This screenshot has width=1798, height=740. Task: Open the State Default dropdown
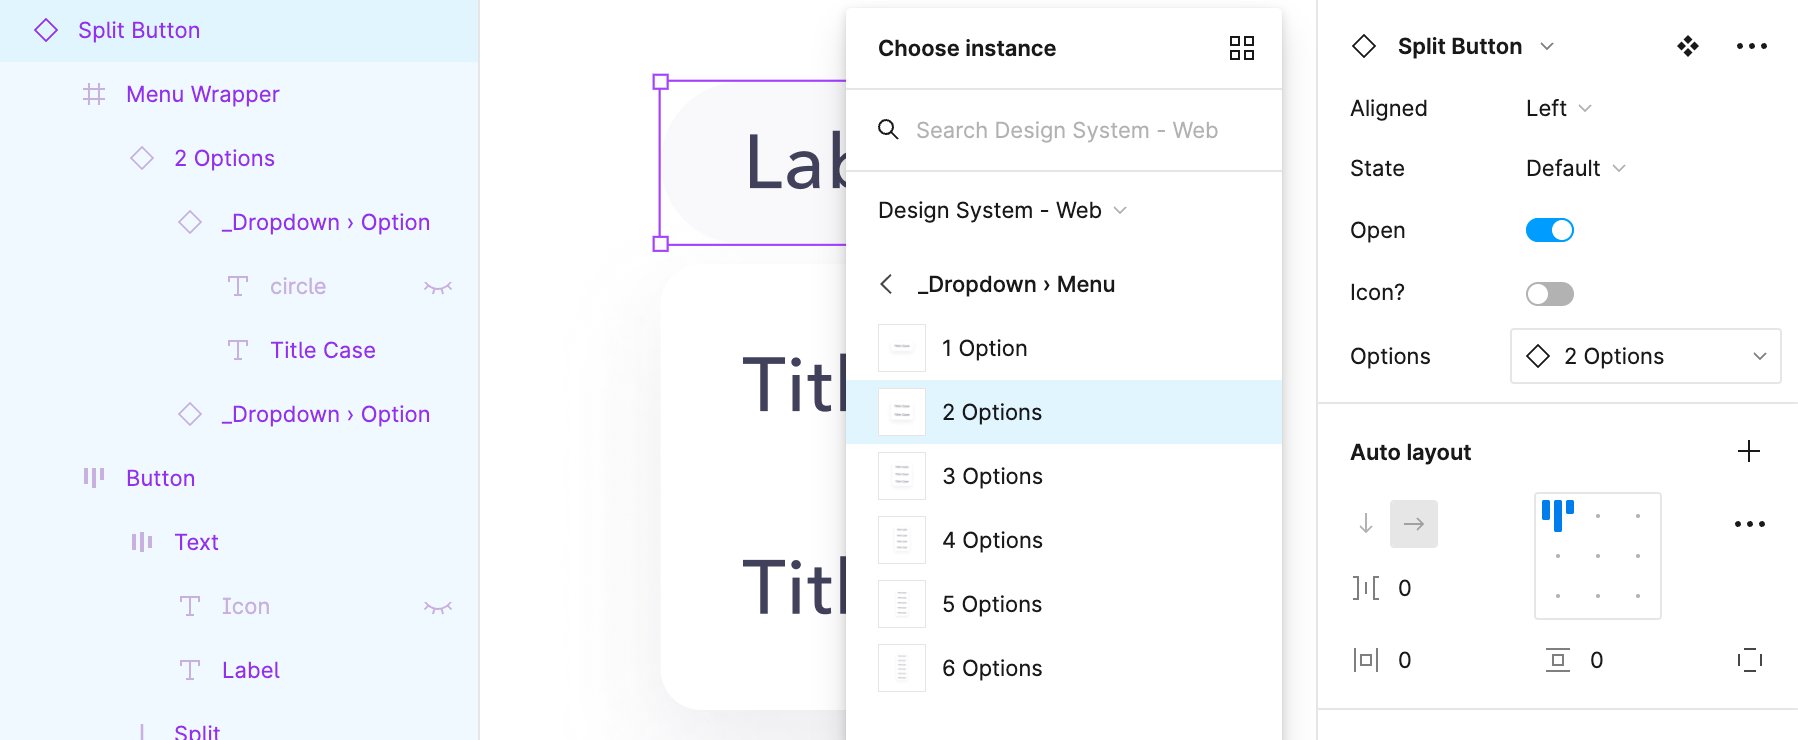[x=1575, y=168]
